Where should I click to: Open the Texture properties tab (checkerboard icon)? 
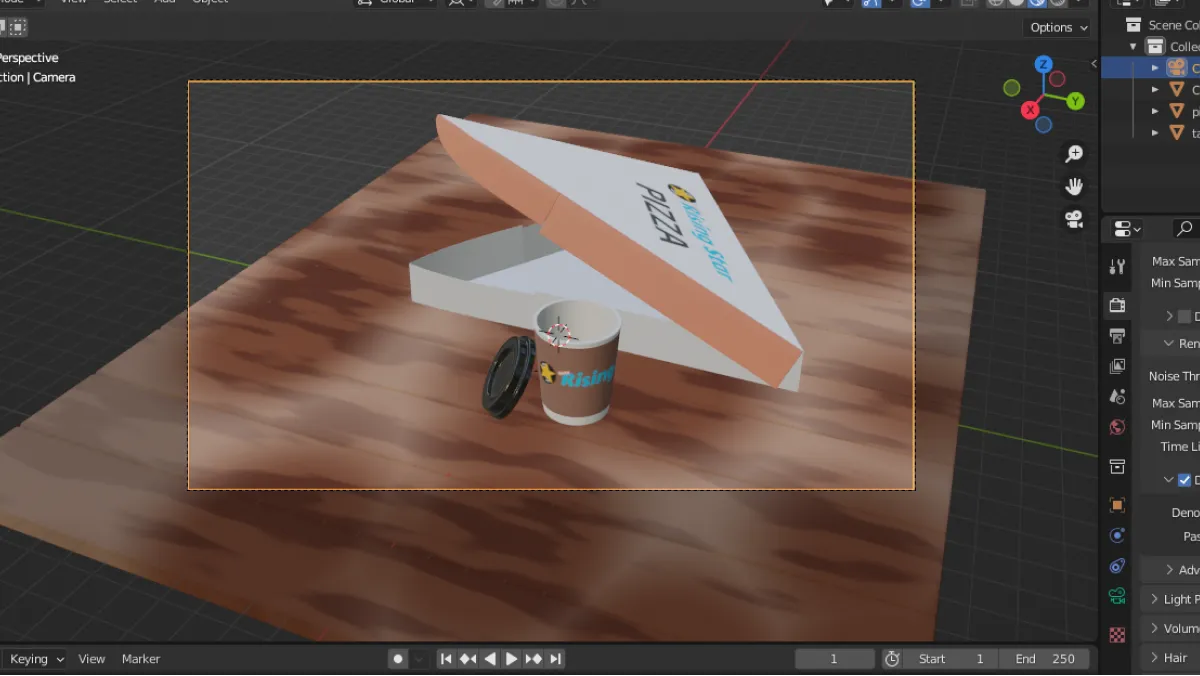pos(1118,635)
